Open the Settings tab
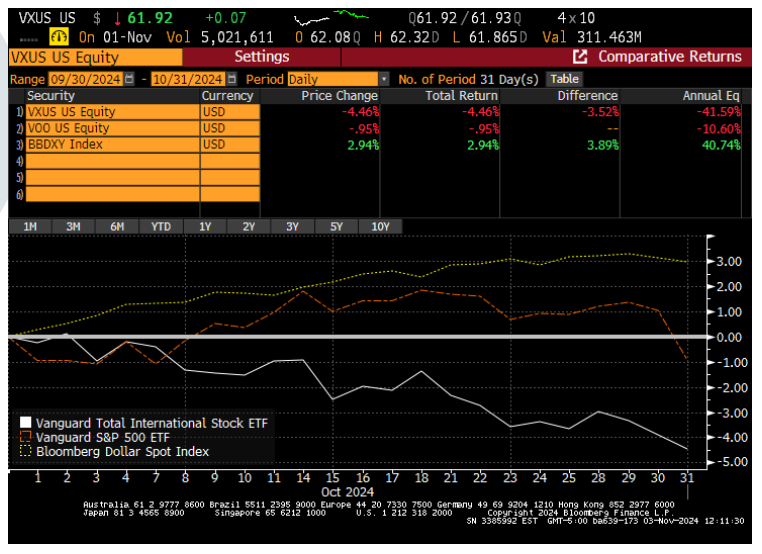This screenshot has height=554, width=762. pos(262,57)
